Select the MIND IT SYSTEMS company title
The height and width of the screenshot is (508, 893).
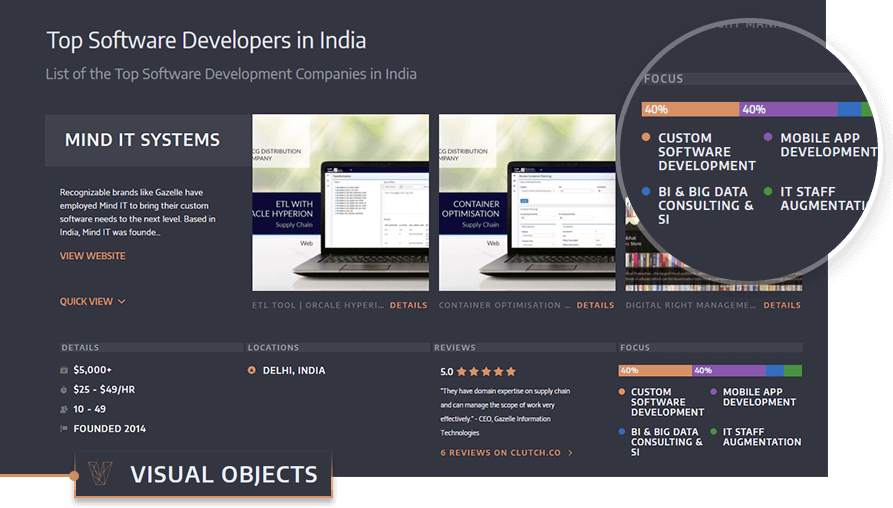pyautogui.click(x=142, y=140)
